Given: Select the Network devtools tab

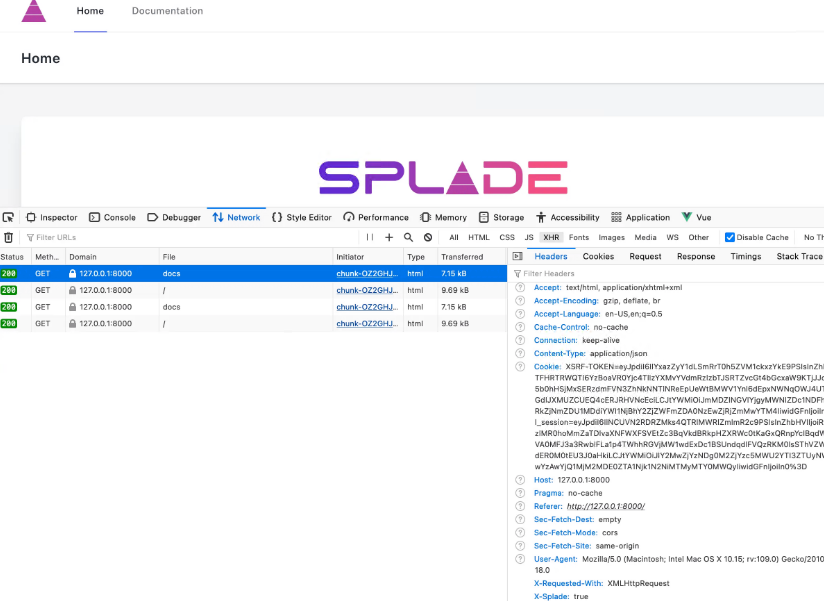Looking at the screenshot, I should pyautogui.click(x=236, y=217).
